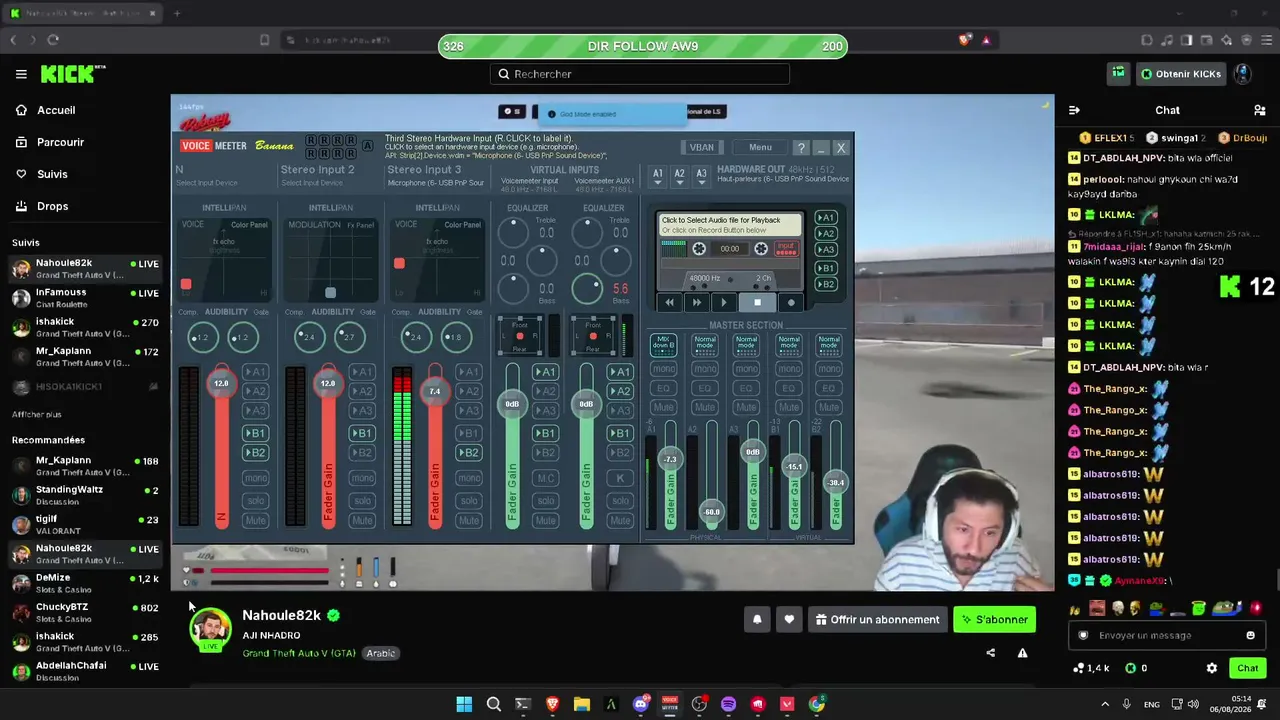Click the user profile avatar top right
The image size is (1280, 720).
pos(1242,74)
